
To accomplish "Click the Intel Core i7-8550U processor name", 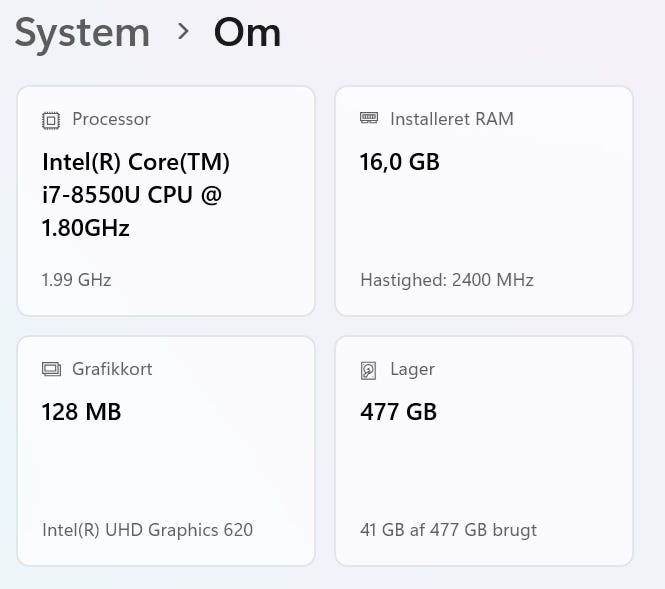I will [136, 195].
